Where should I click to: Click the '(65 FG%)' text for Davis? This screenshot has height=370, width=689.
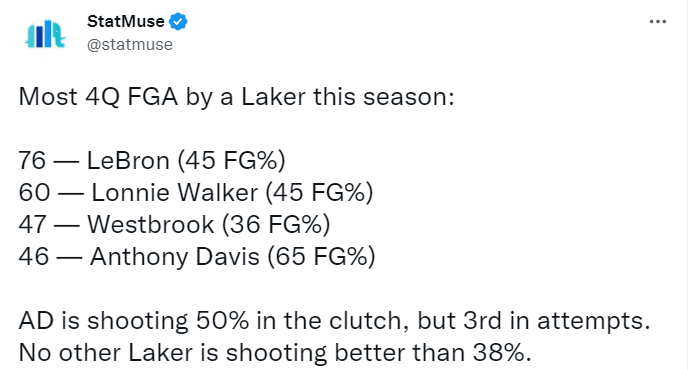pyautogui.click(x=322, y=257)
